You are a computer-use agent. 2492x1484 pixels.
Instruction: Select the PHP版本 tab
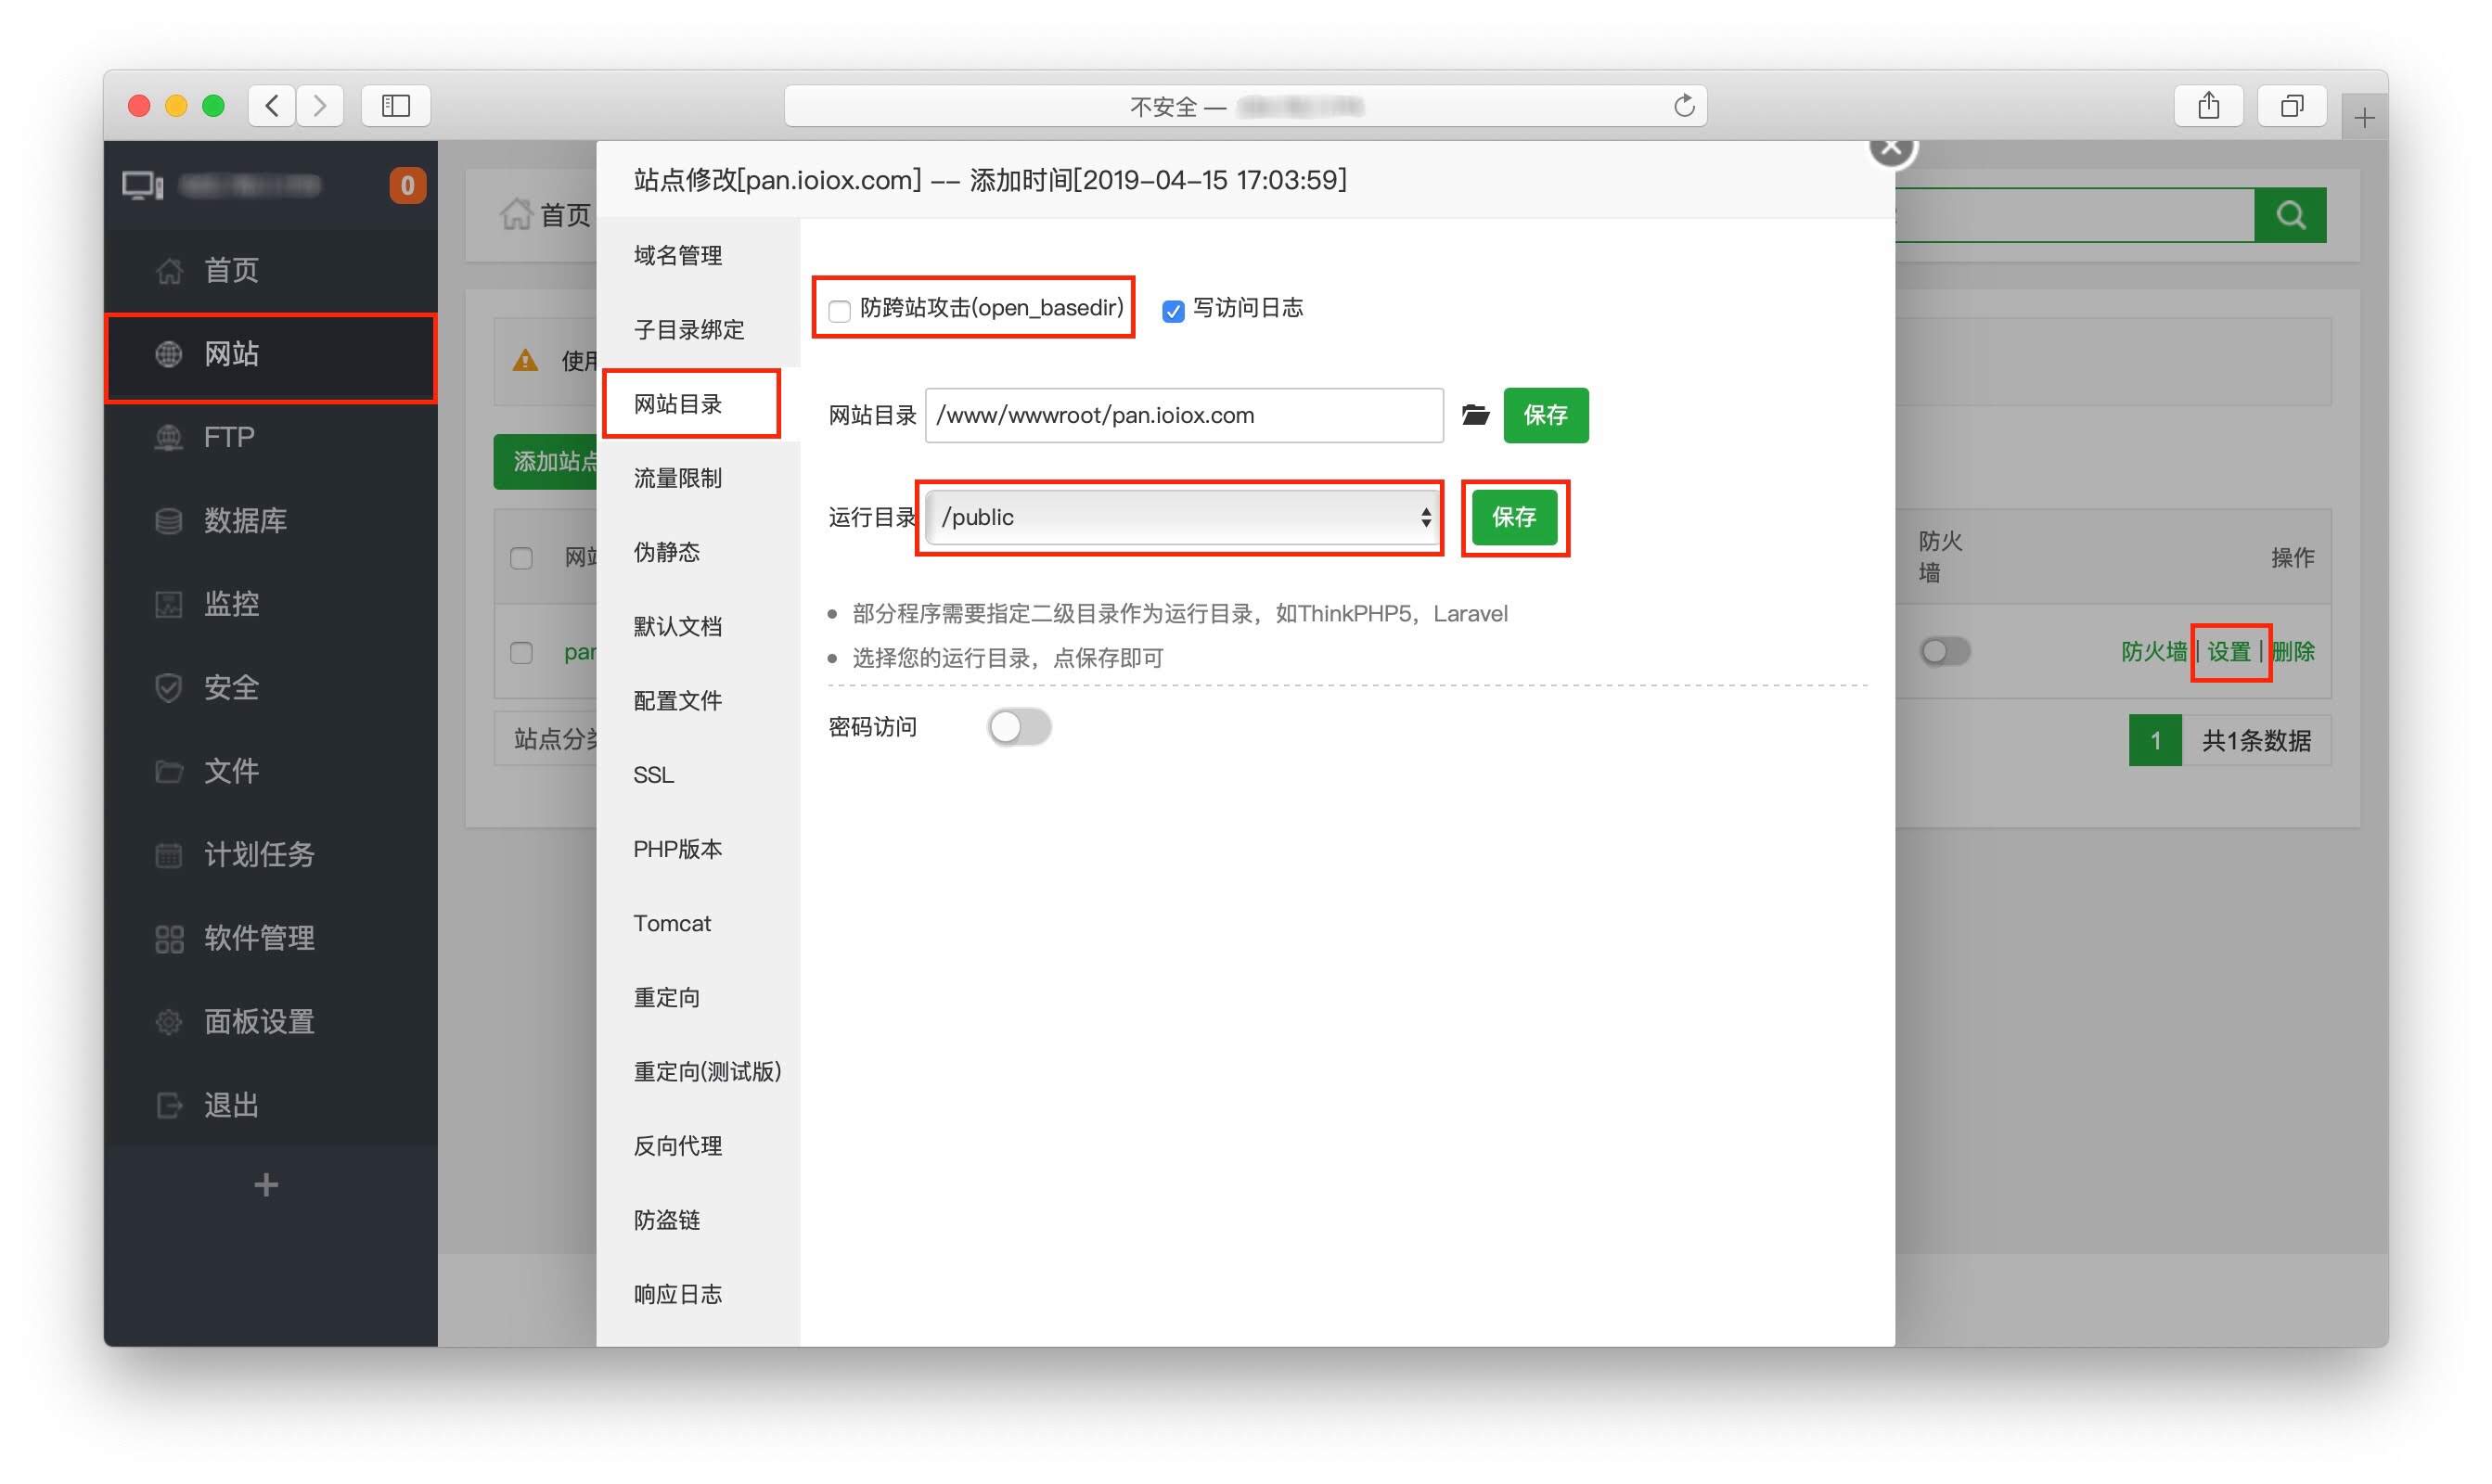click(677, 849)
